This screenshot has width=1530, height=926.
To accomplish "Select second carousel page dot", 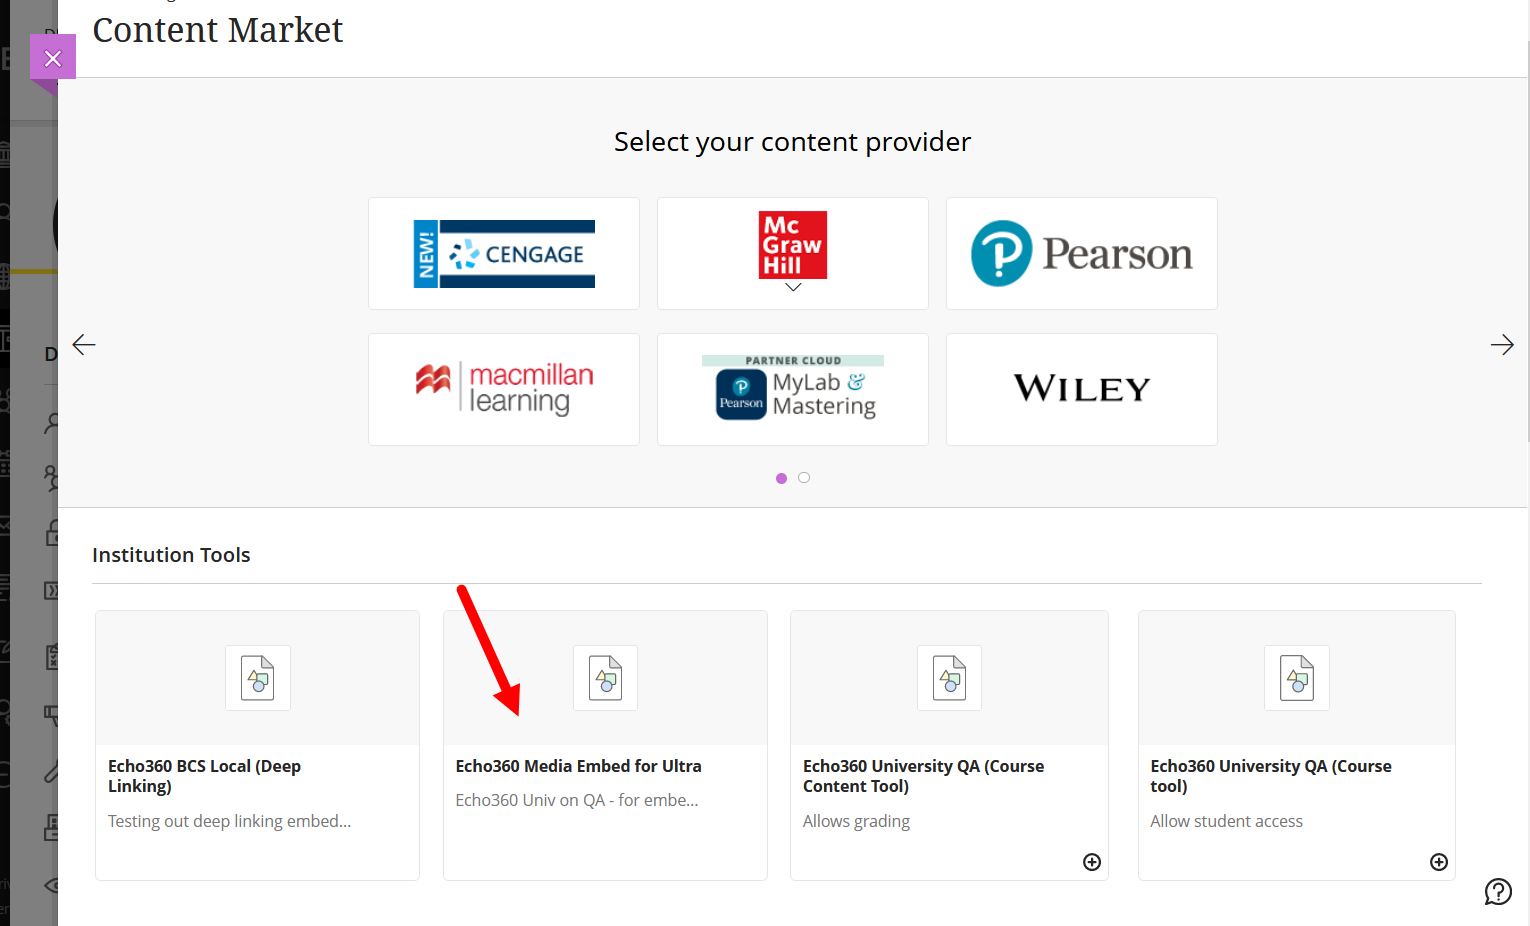I will (804, 478).
